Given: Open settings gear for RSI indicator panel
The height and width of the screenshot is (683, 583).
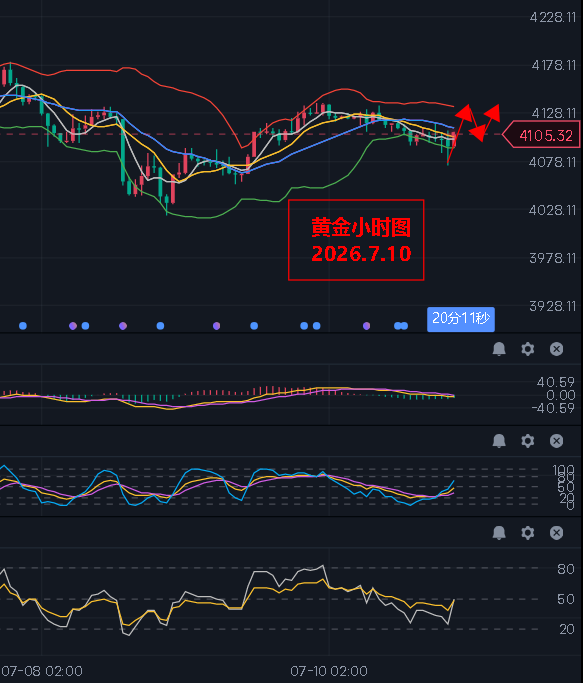Looking at the screenshot, I should coord(528,533).
